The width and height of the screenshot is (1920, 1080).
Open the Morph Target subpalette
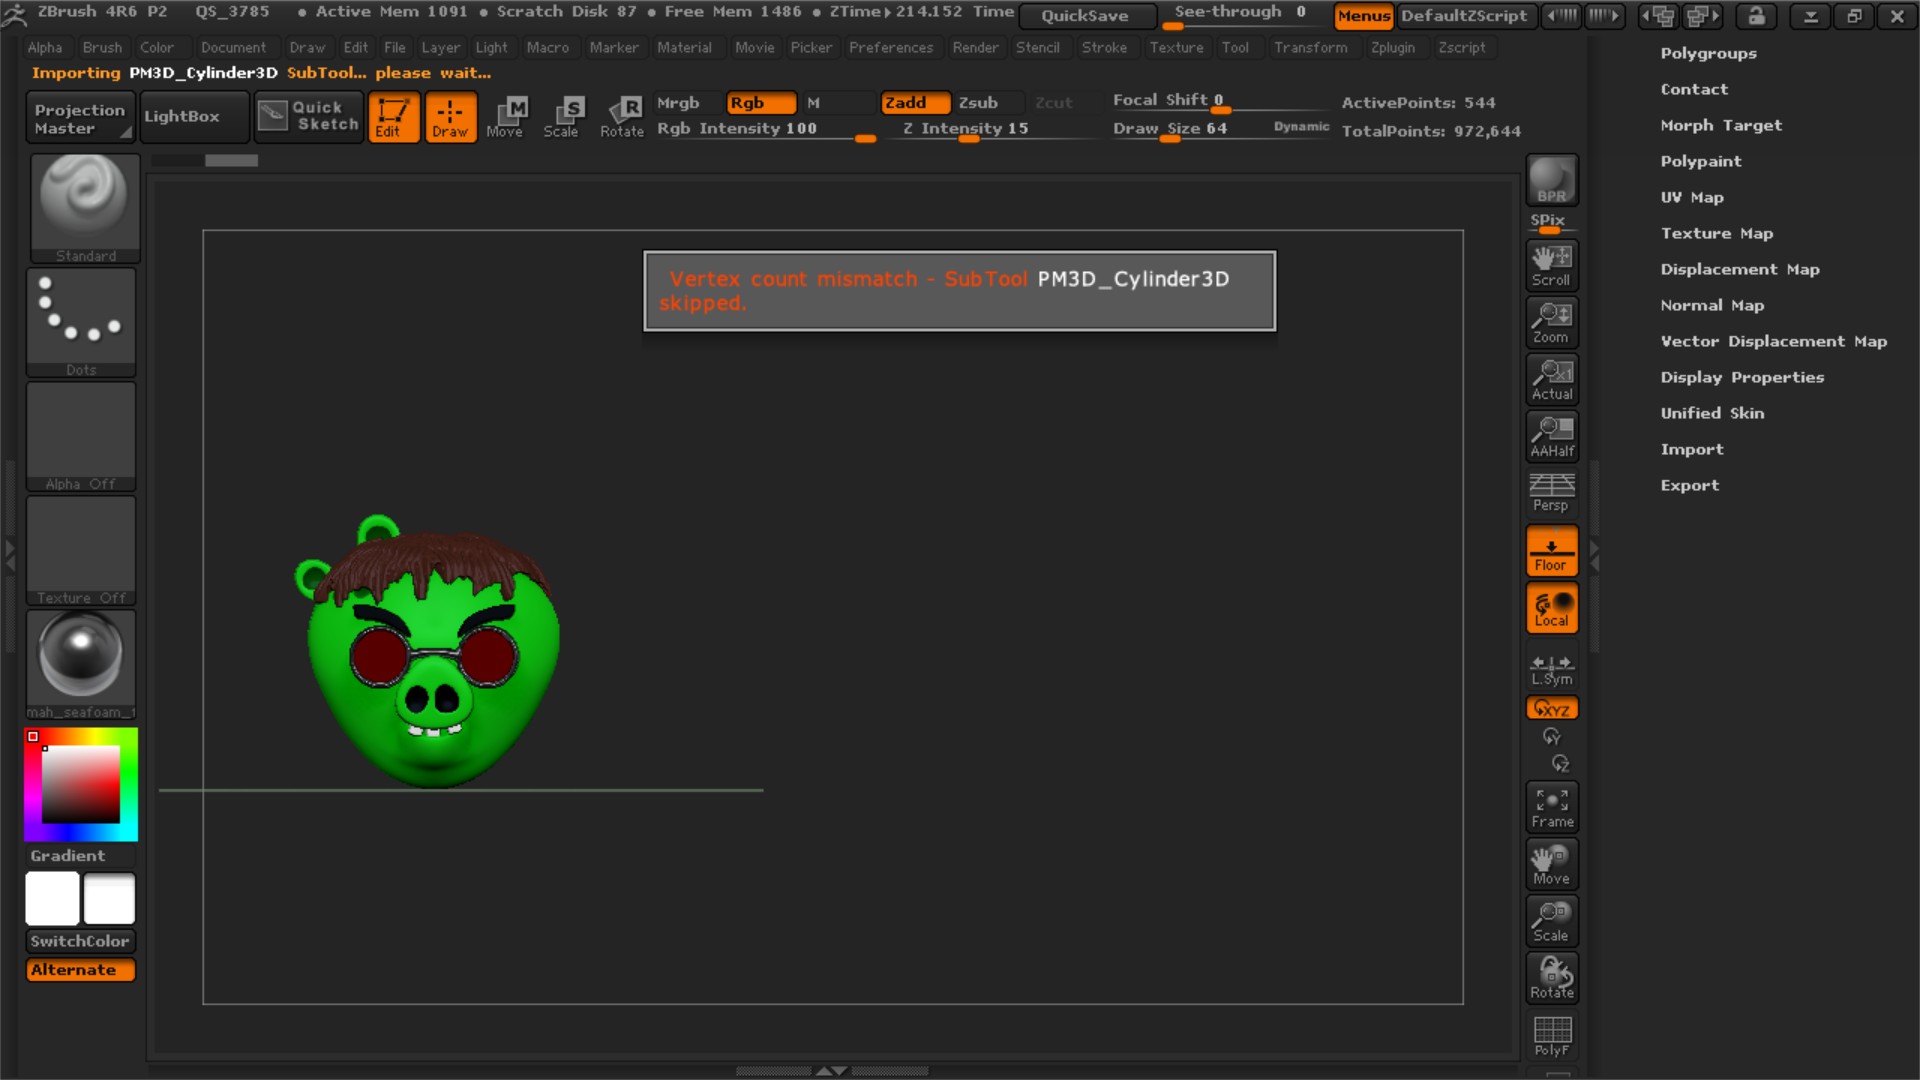1721,125
